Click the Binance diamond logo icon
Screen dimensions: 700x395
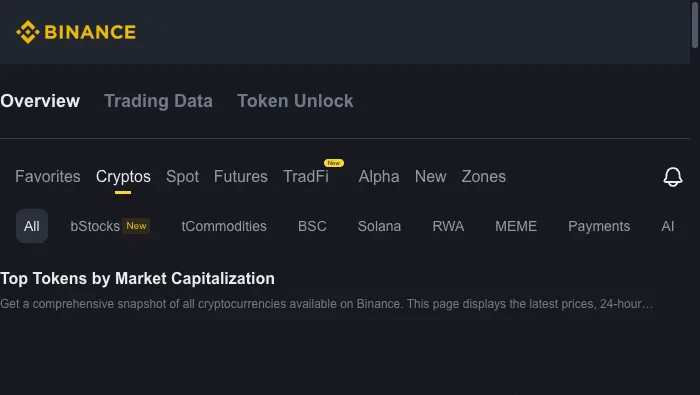tap(28, 32)
